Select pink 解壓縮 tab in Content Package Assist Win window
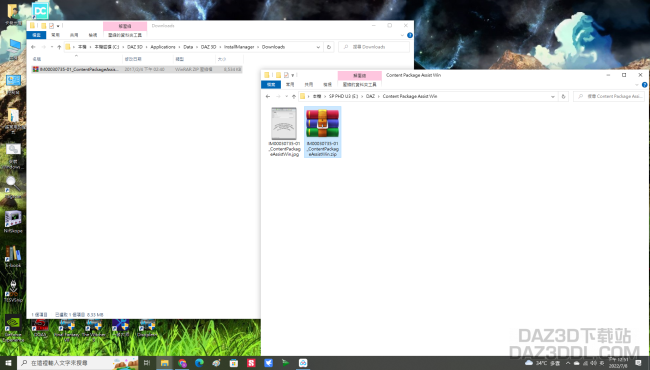Screen dimensions: 650x370 [x=359, y=75]
